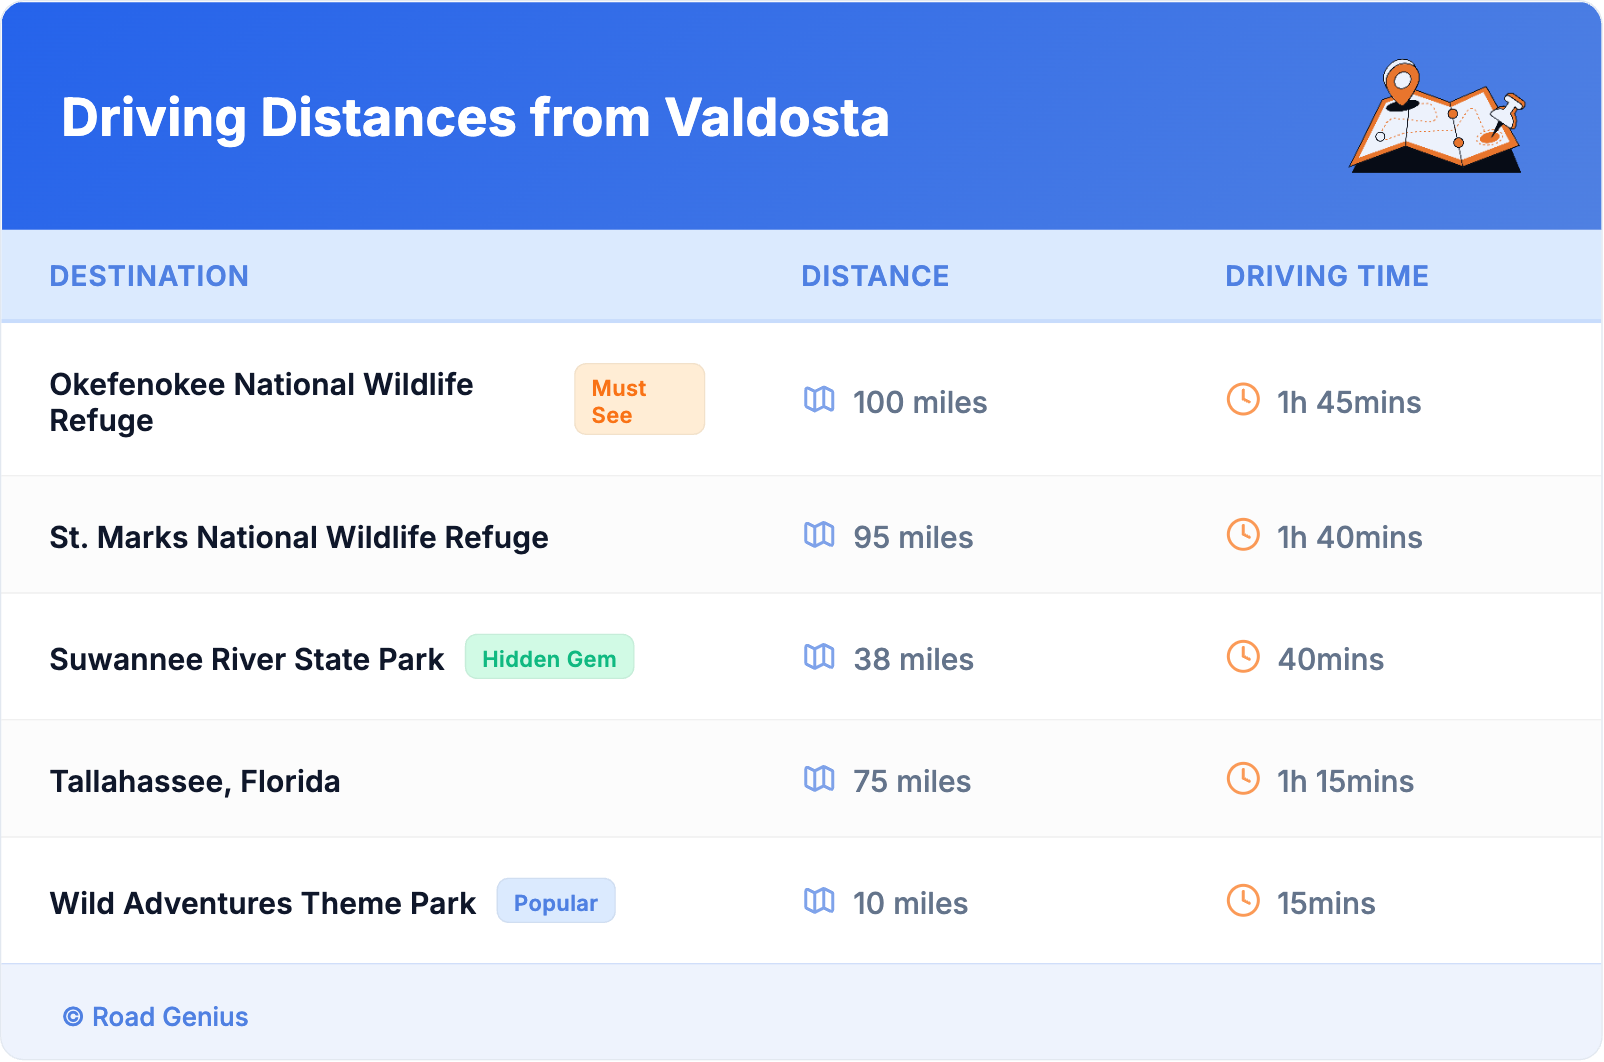Click the map icon beside 95 miles

point(819,535)
